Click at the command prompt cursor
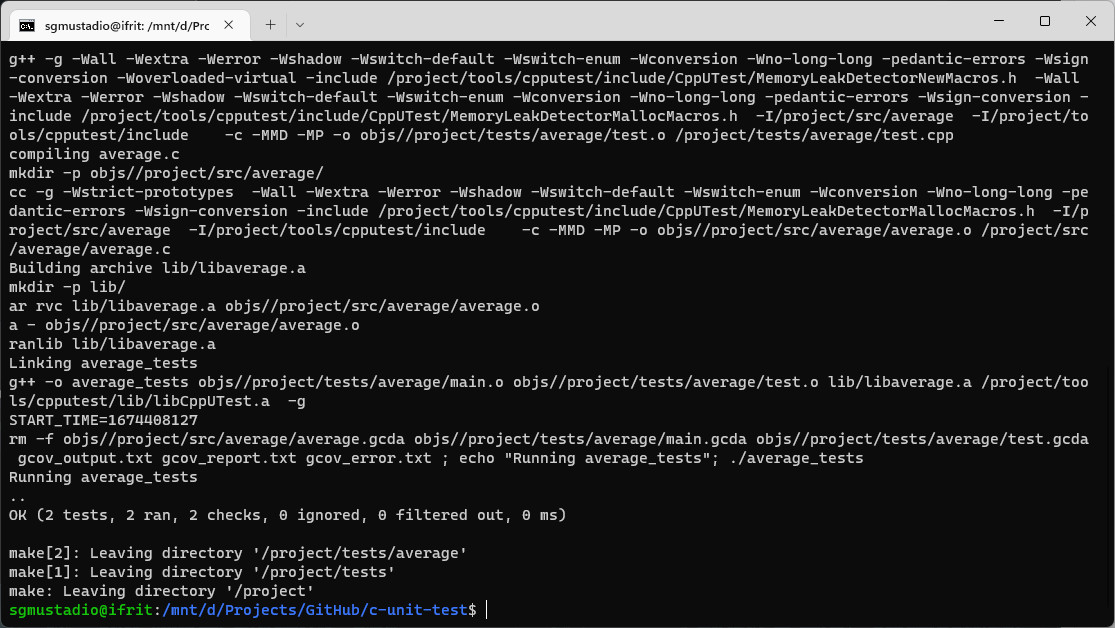The height and width of the screenshot is (628, 1115). (x=487, y=610)
